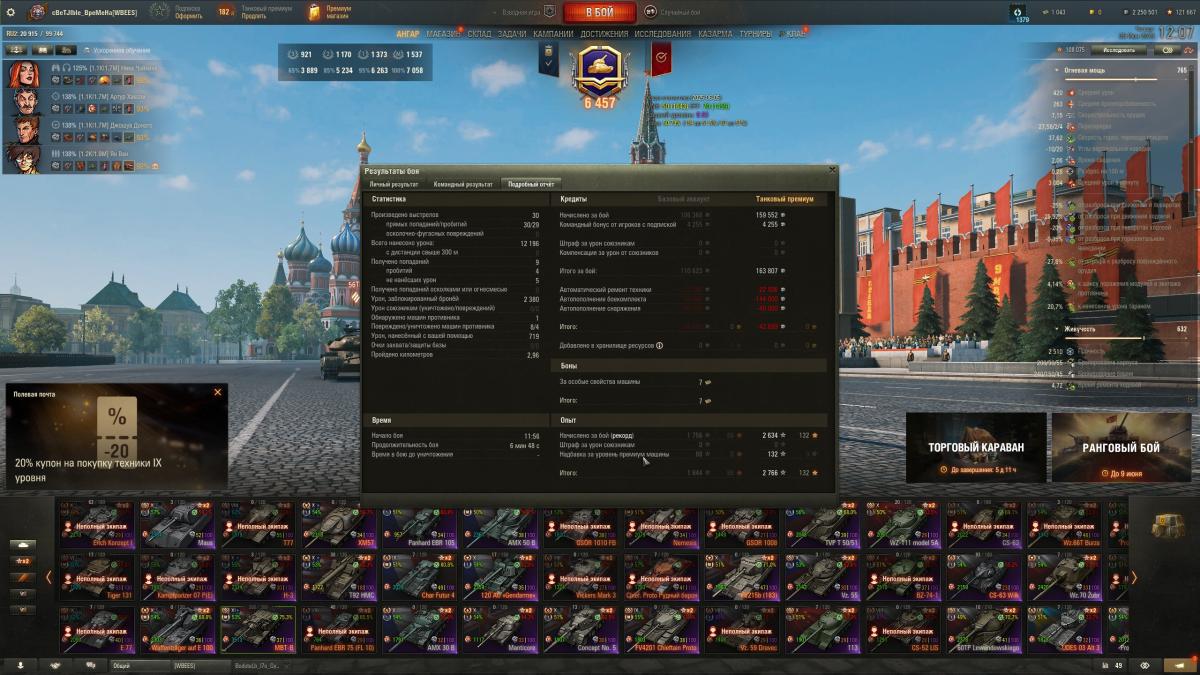
Task: Collapse the Огневая мощь section
Action: click(x=1057, y=71)
